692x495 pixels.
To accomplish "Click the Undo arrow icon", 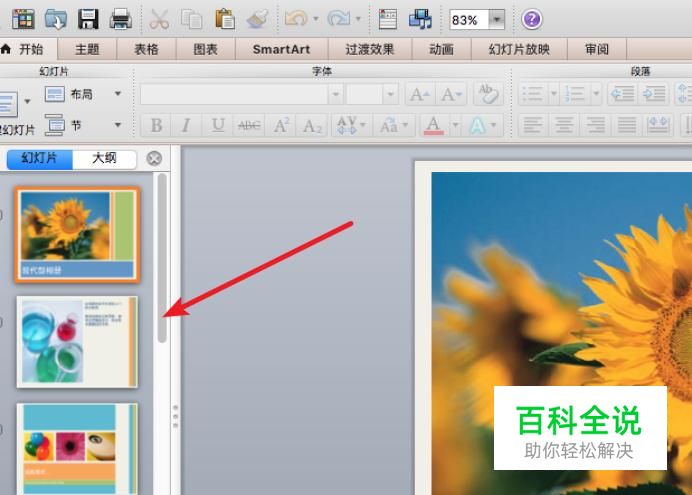I will coord(296,19).
